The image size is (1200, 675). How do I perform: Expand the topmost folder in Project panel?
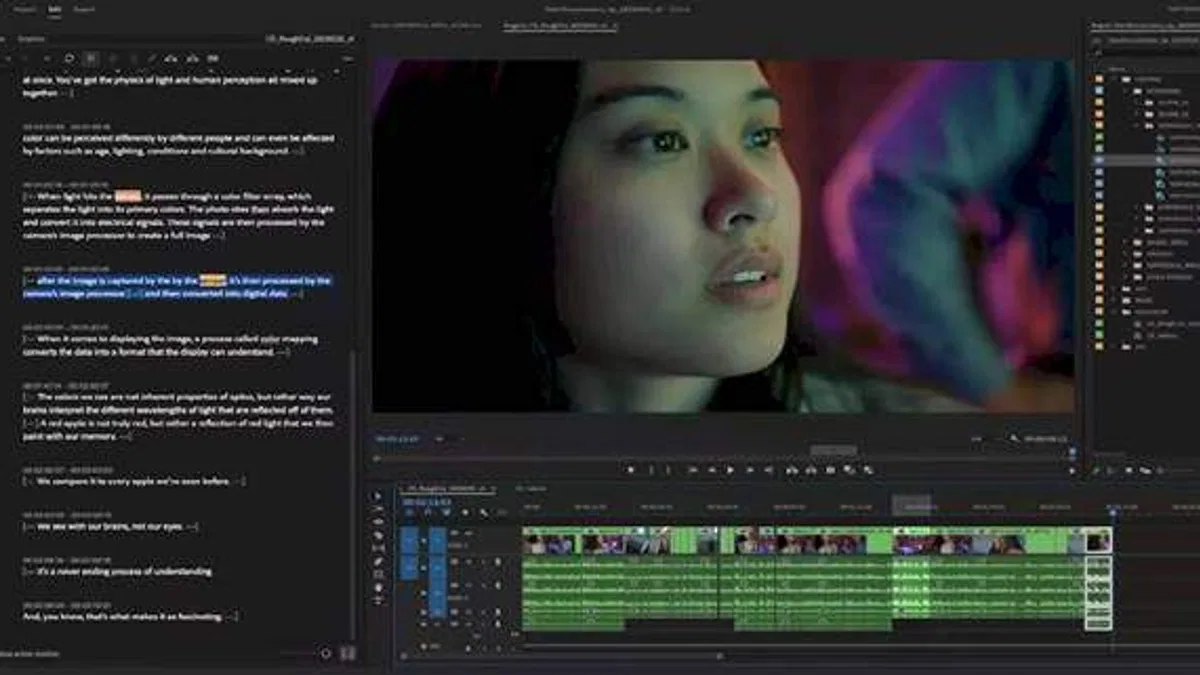(x=1114, y=78)
